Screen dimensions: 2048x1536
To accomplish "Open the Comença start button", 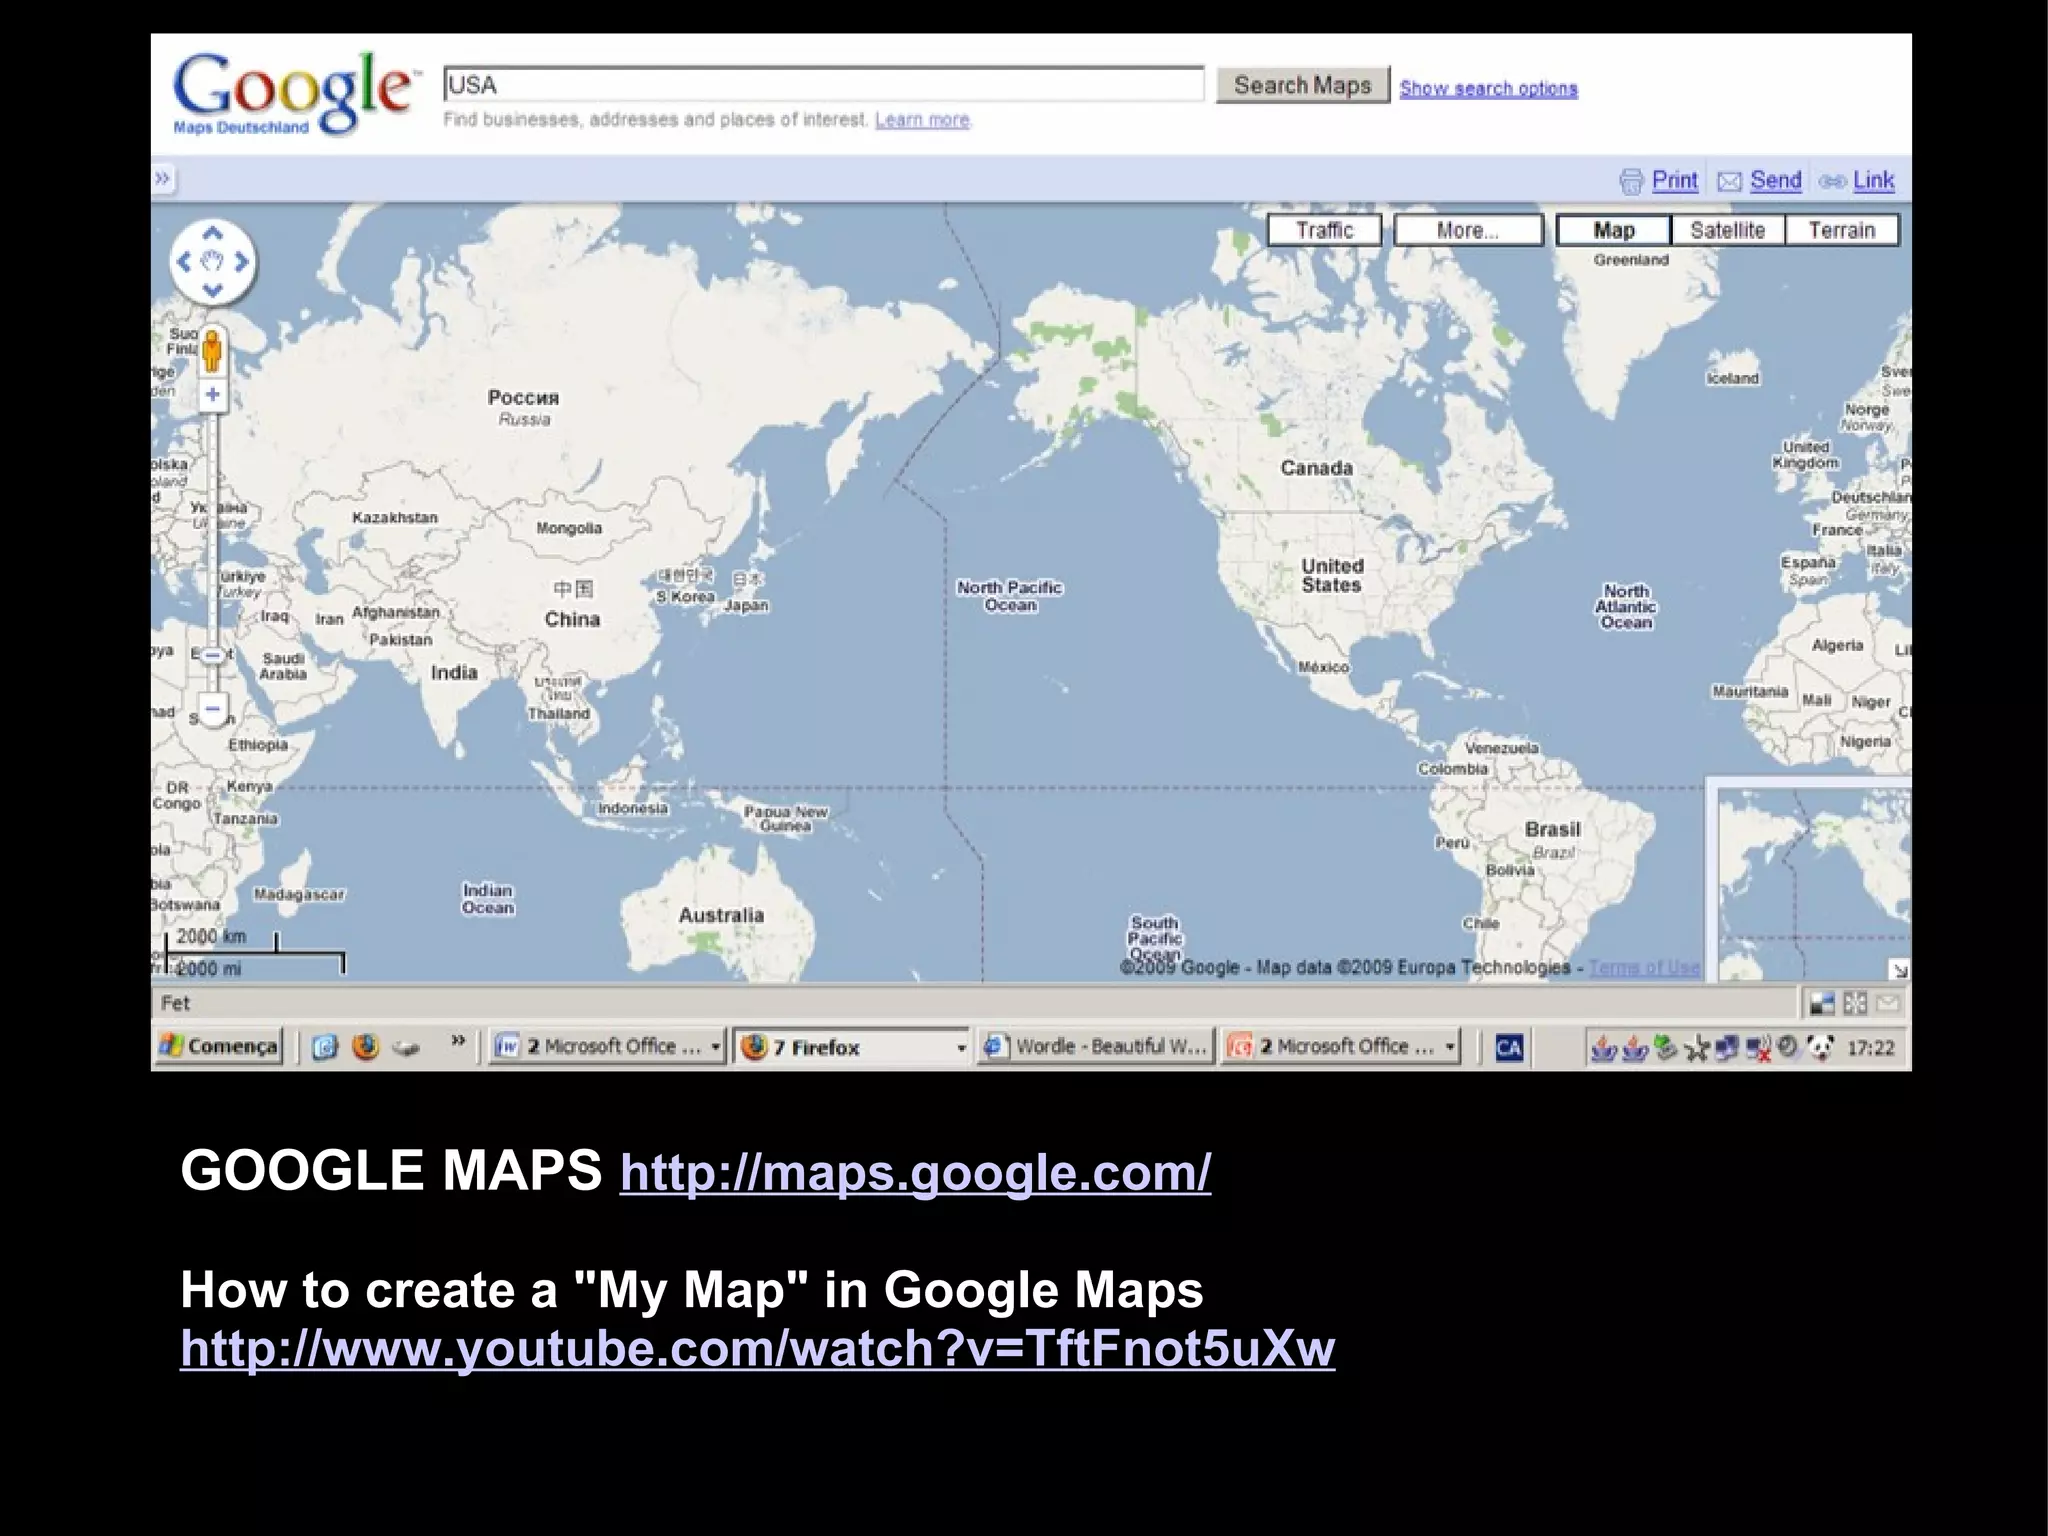I will pyautogui.click(x=219, y=1046).
